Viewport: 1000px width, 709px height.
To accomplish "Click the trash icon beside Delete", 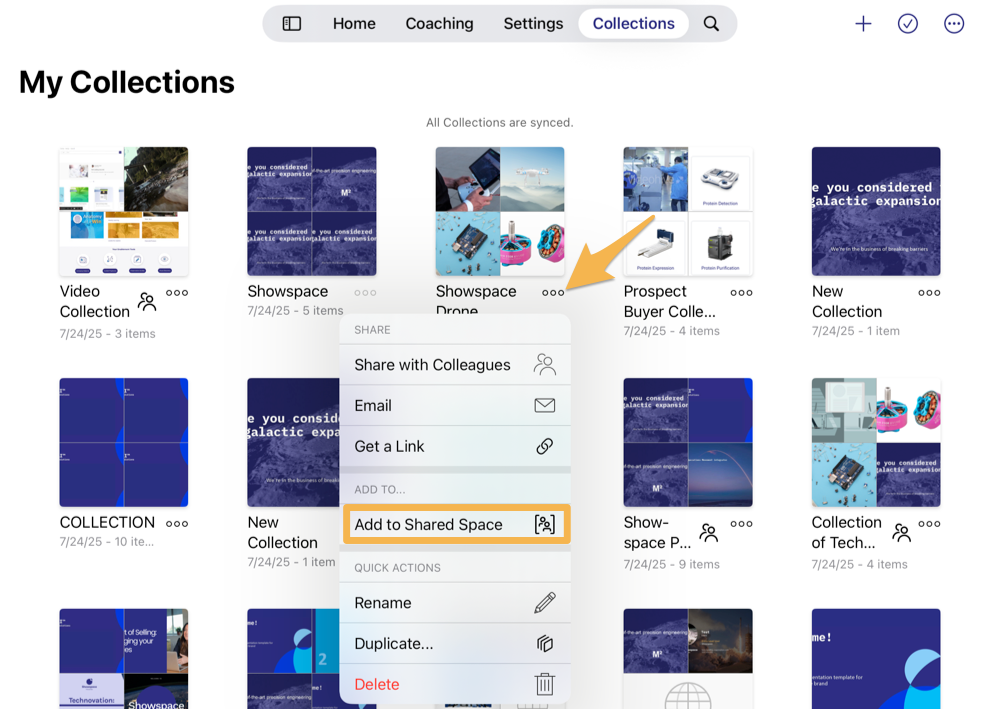I will coord(545,685).
